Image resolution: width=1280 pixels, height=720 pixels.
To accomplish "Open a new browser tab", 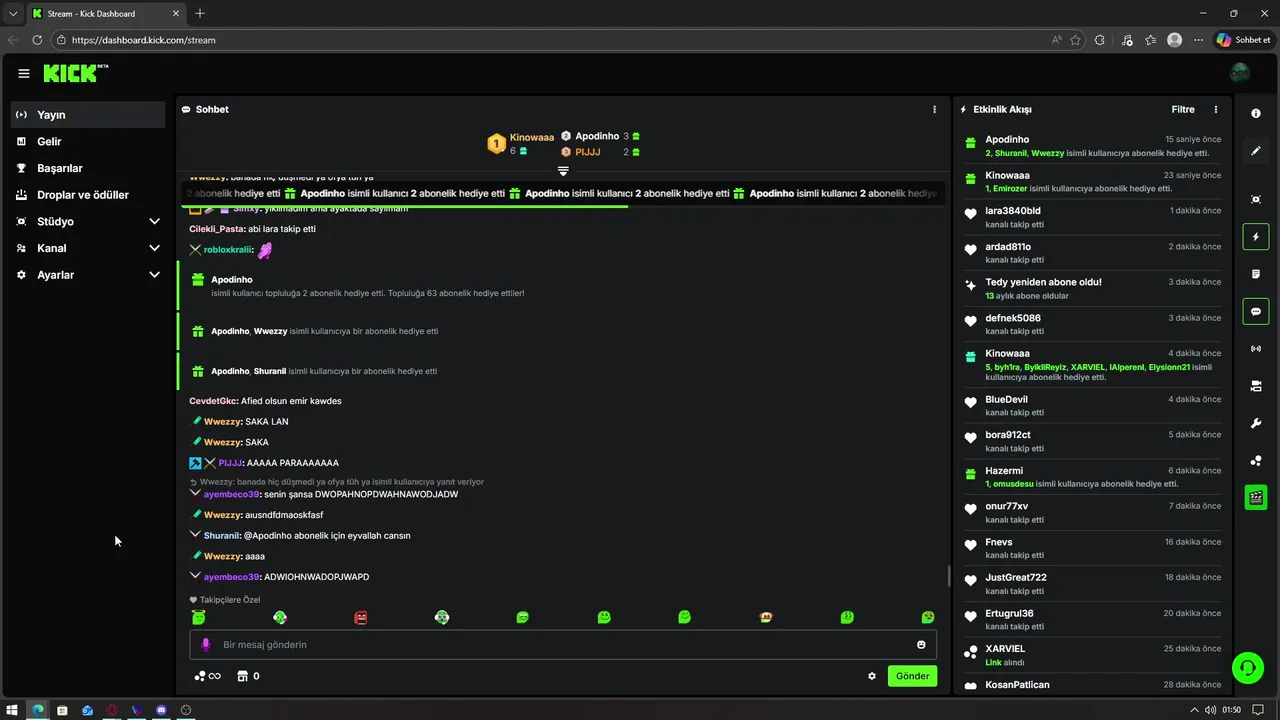I will point(200,13).
